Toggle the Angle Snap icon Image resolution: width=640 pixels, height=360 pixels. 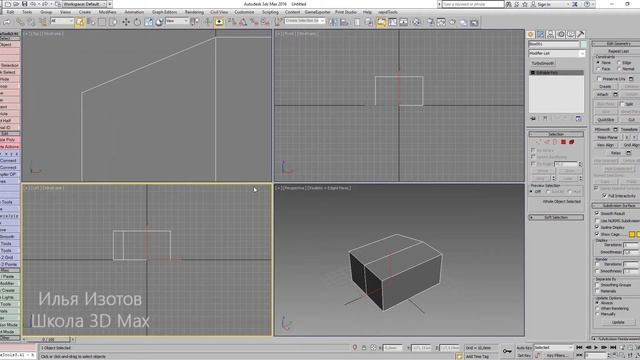point(243,22)
